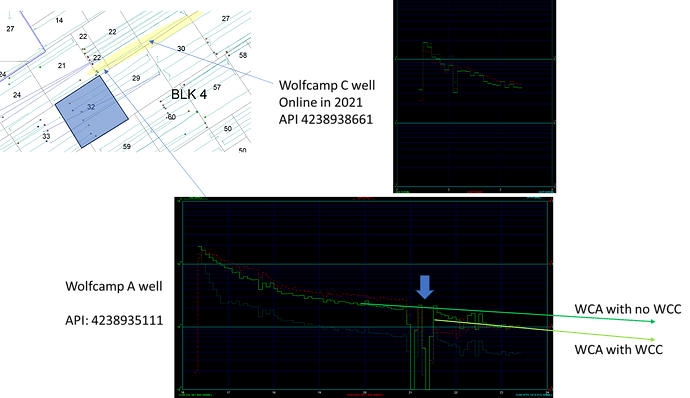Viewport: 690px width, 398px height.
Task: Click section number 21 on map
Action: point(62,66)
